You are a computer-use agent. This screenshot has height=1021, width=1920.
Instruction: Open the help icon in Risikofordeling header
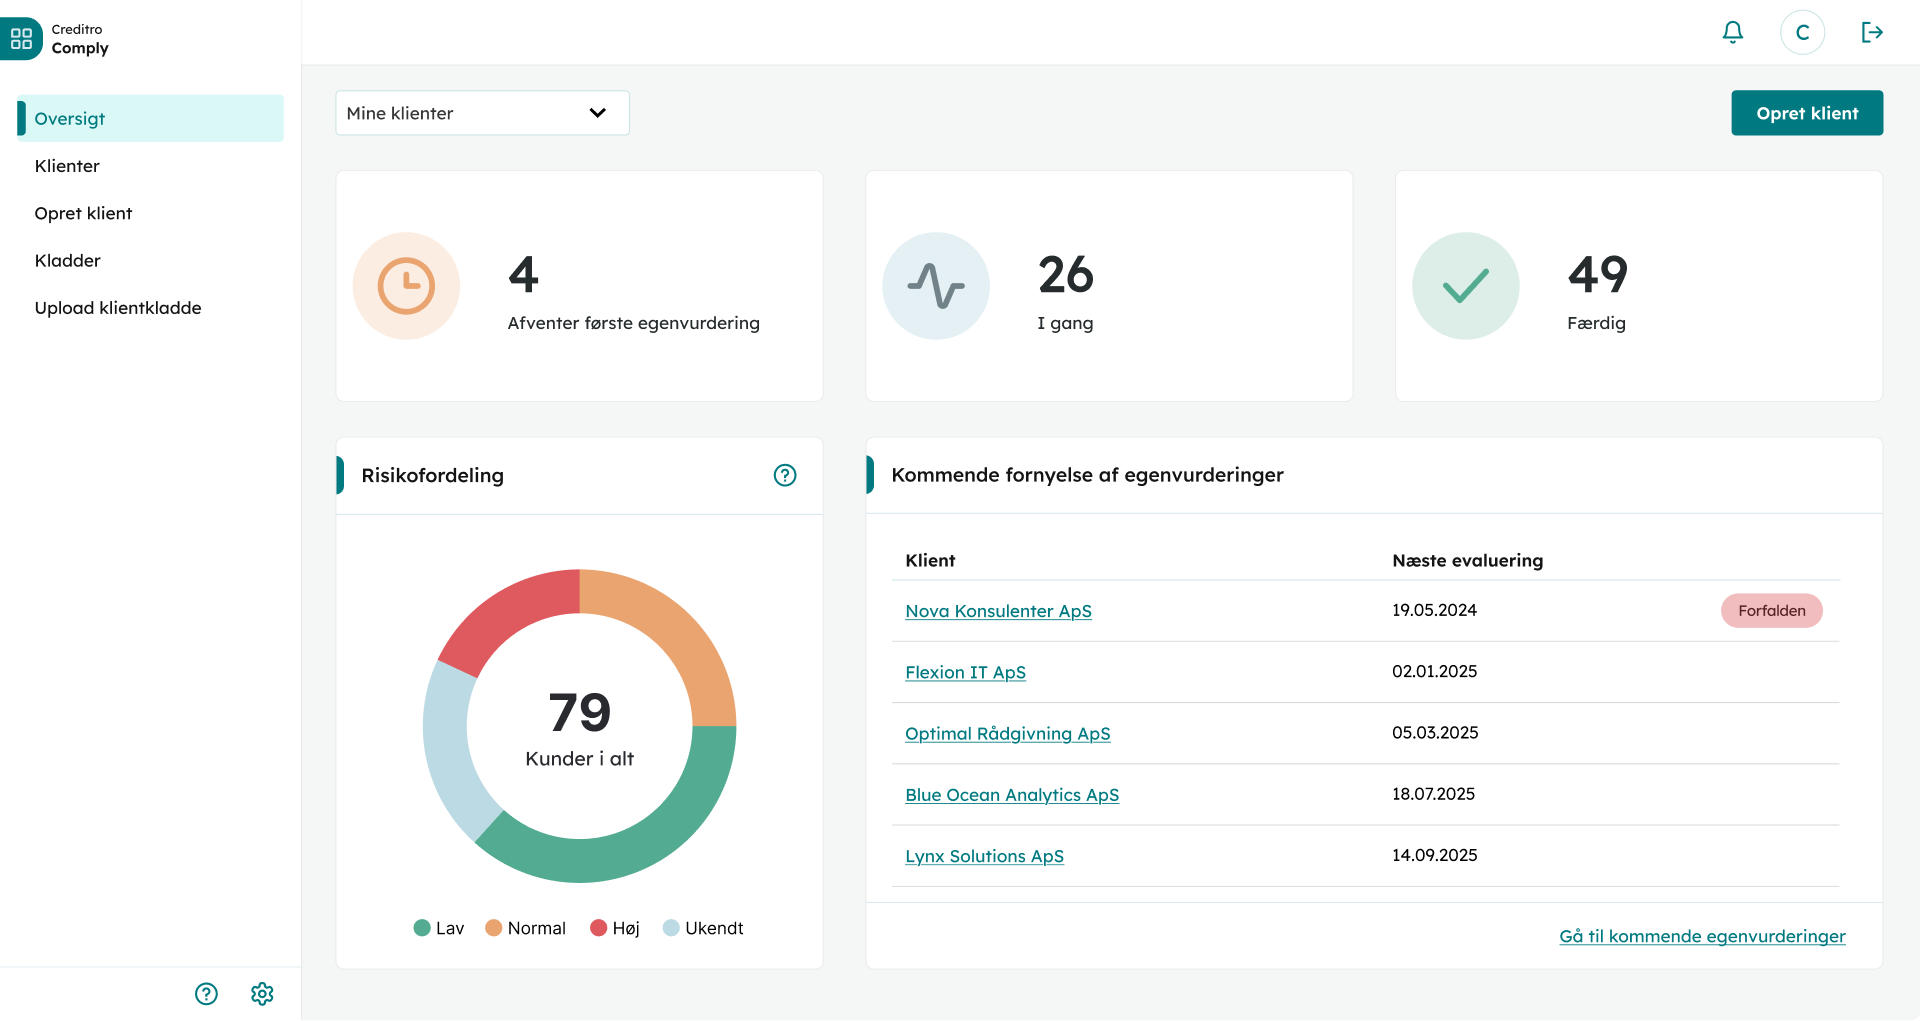point(785,475)
